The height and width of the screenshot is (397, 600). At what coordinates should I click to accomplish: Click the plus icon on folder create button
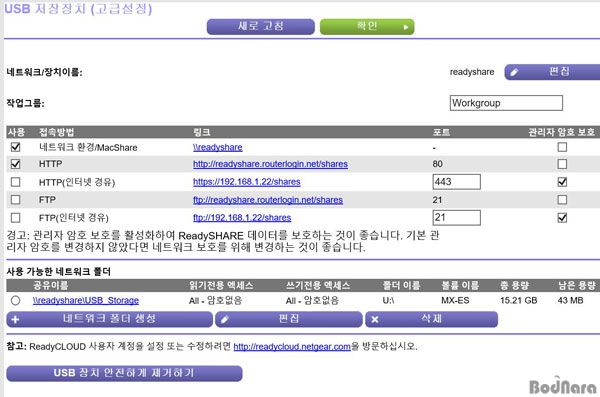[x=15, y=319]
